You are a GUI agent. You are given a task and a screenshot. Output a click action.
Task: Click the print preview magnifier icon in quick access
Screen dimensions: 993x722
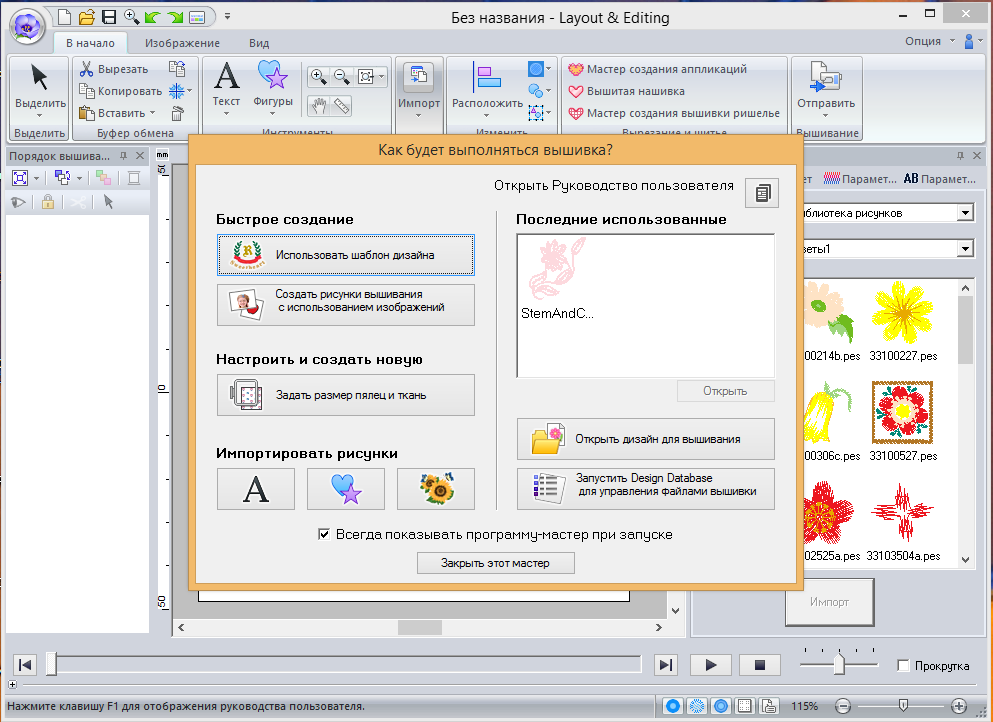131,16
